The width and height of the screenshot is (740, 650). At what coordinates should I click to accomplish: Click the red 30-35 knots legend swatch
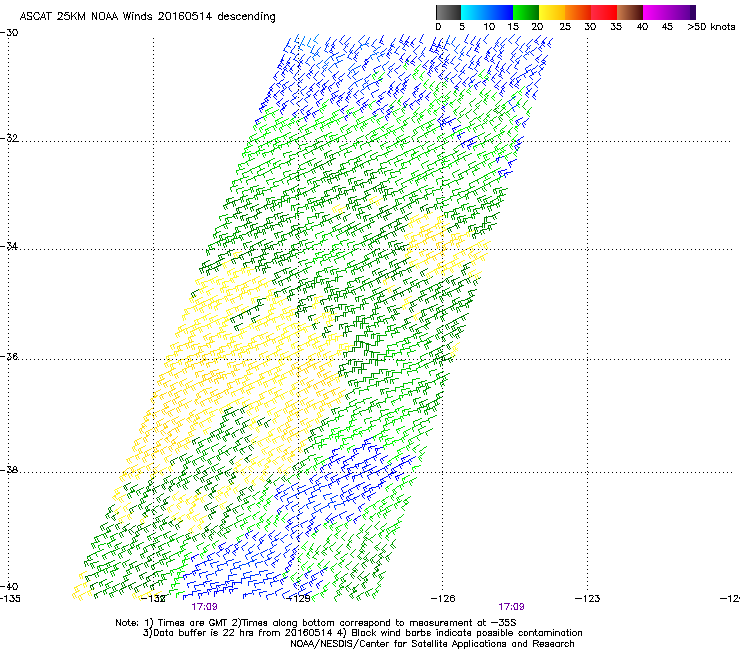pyautogui.click(x=604, y=12)
